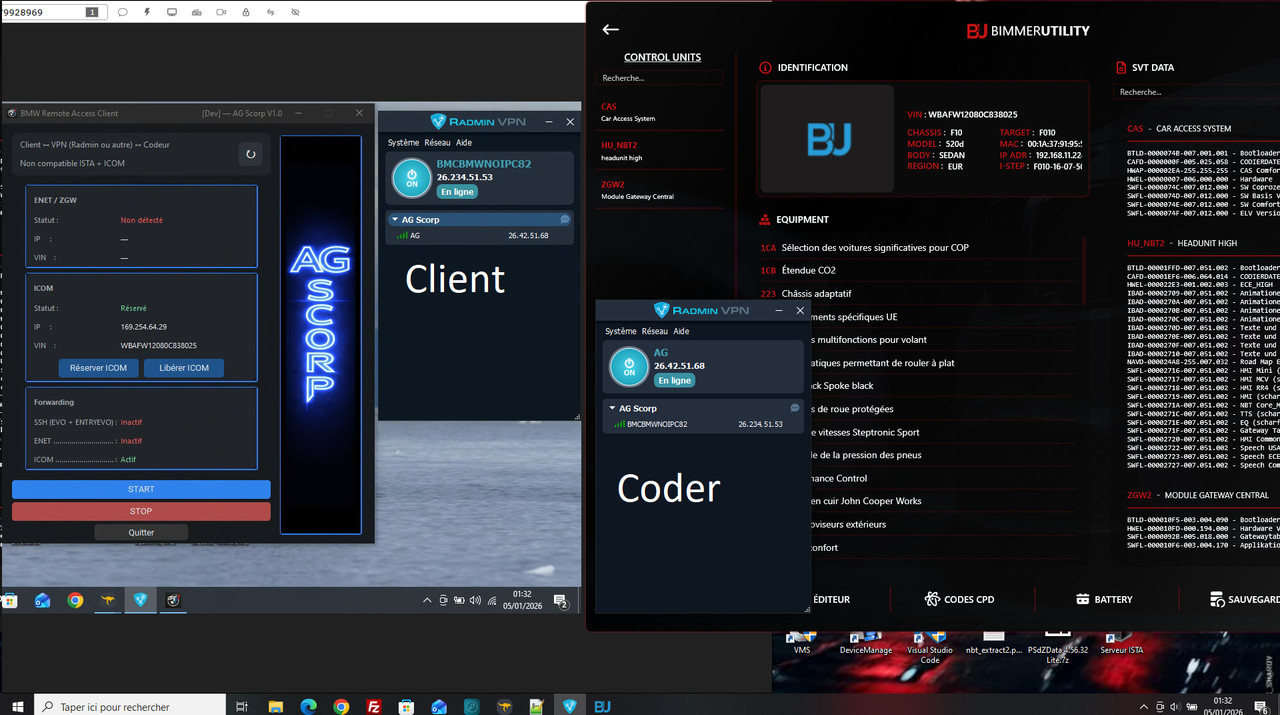1280x715 pixels.
Task: Toggle the crossed-out eye privacy icon in the remote toolbar
Action: coord(295,12)
